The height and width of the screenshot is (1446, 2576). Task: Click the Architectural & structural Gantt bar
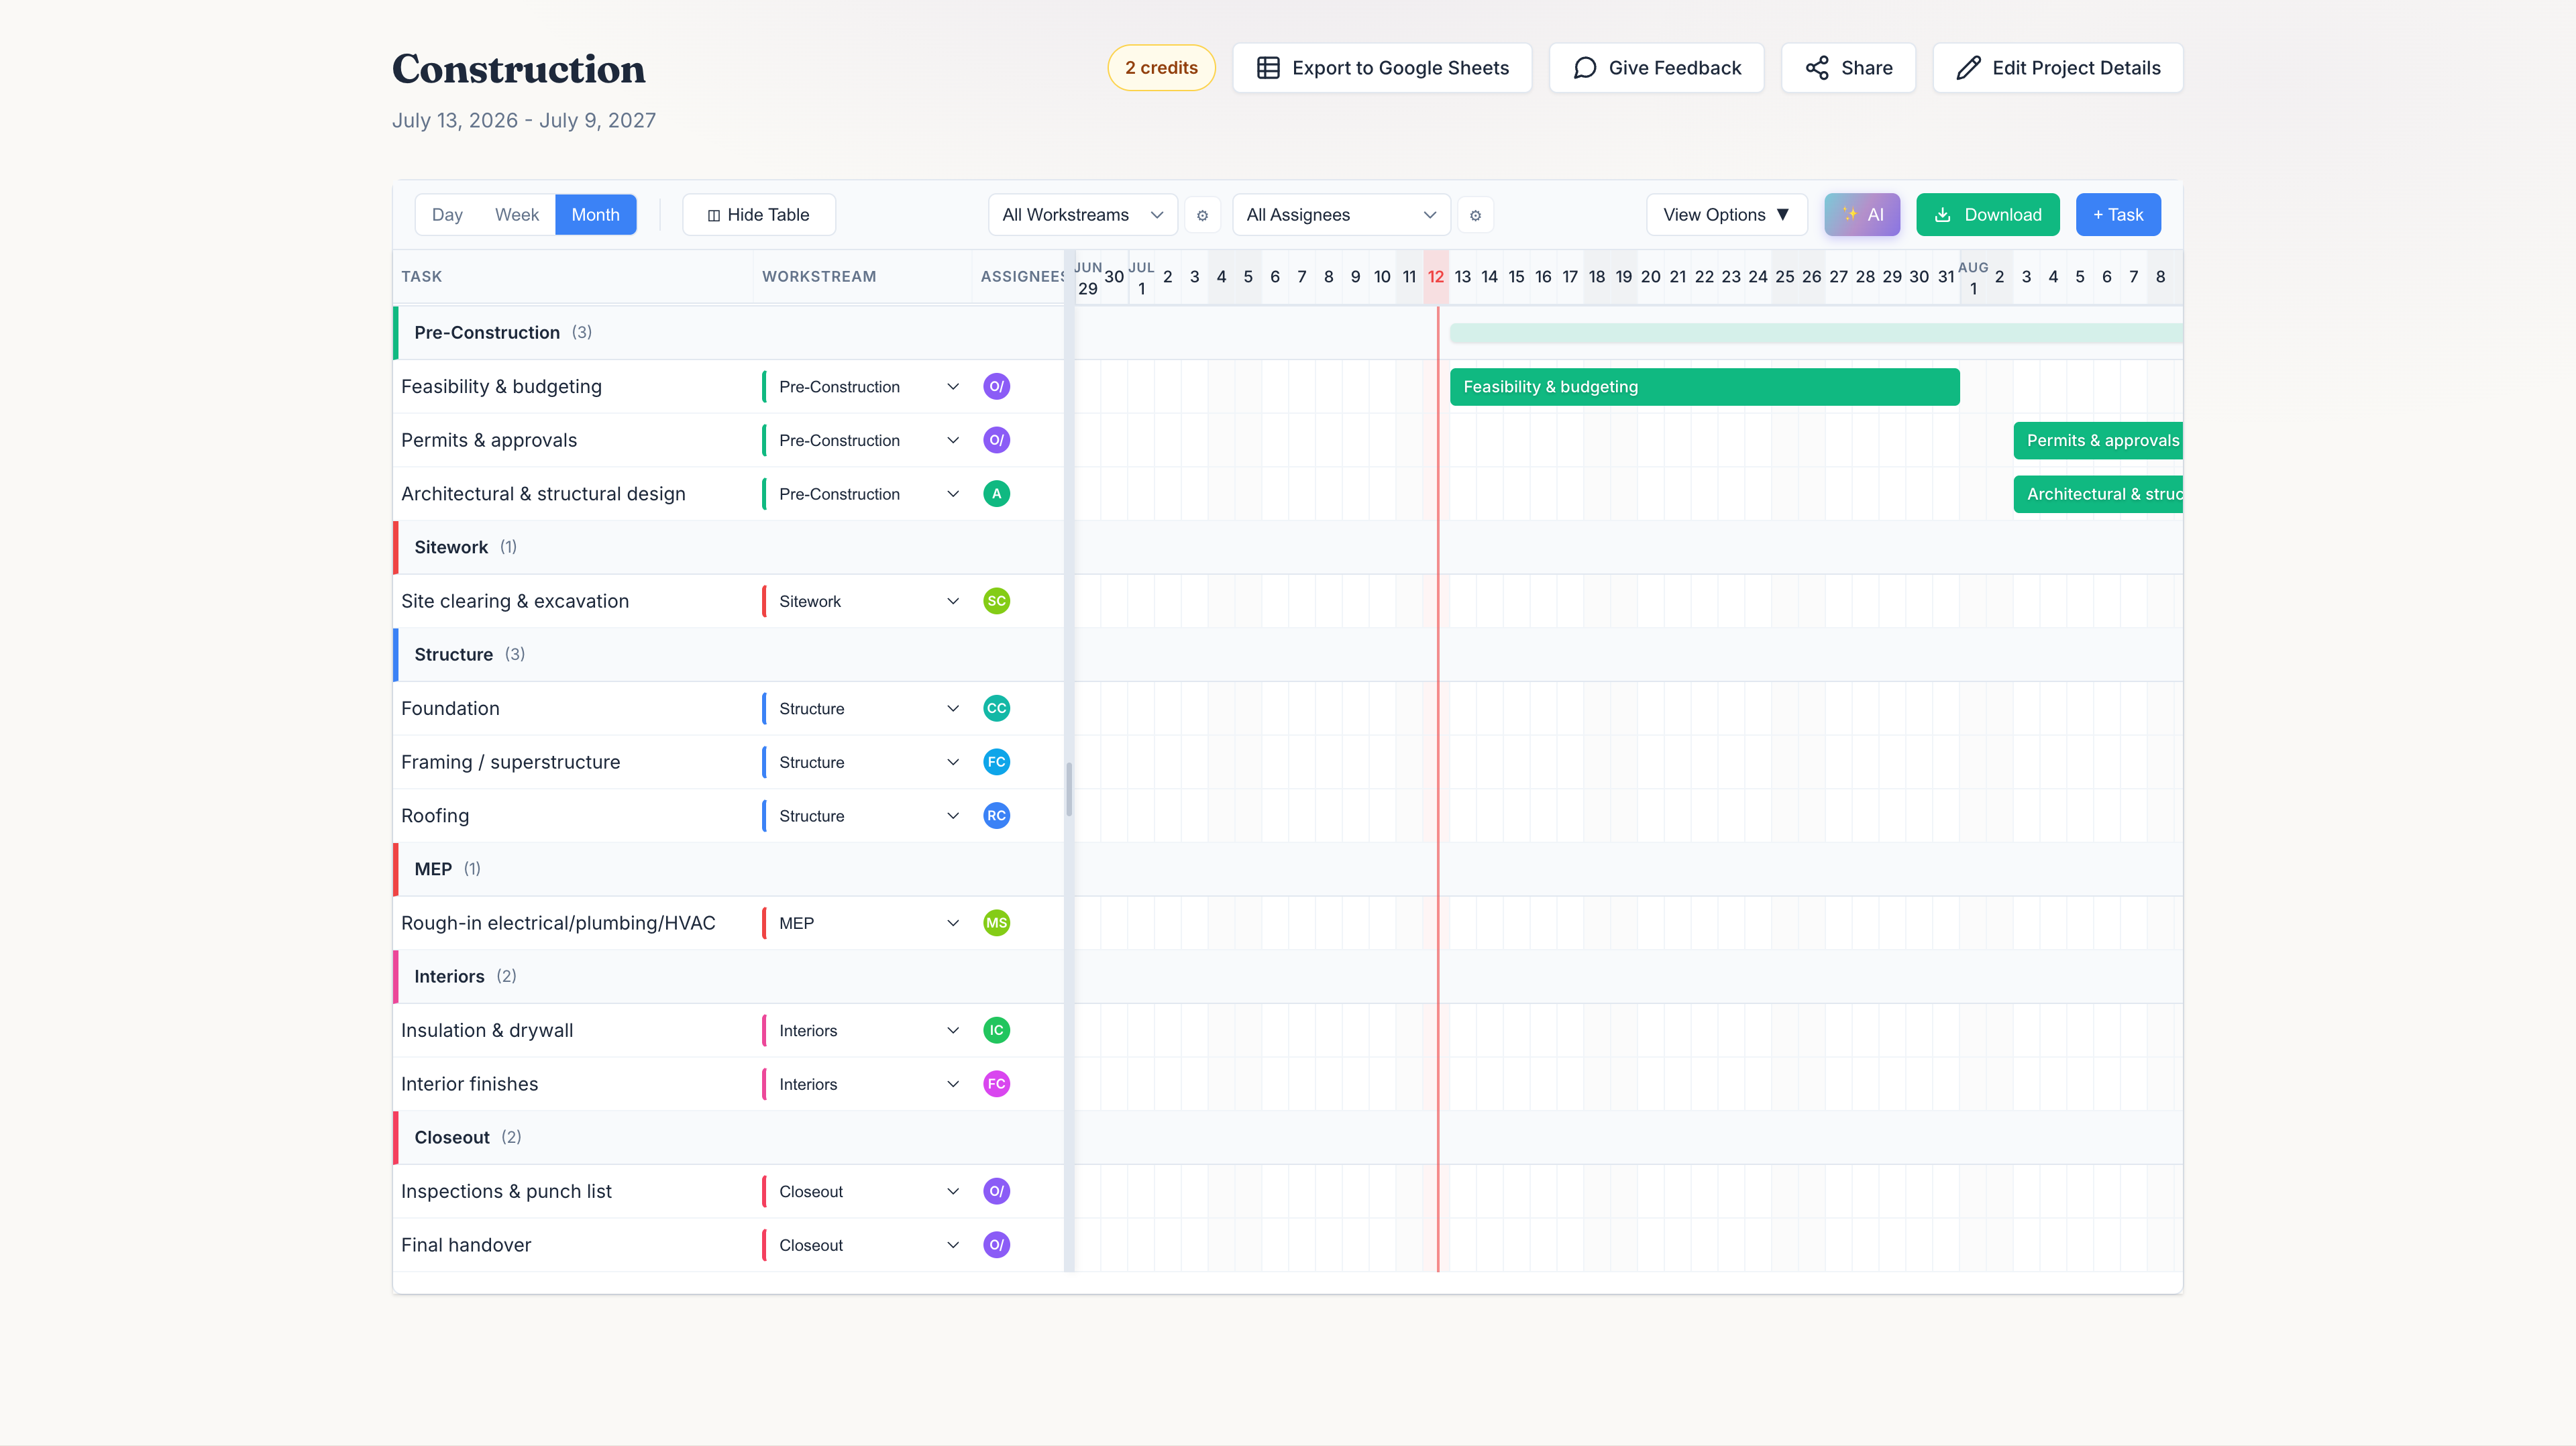2097,494
